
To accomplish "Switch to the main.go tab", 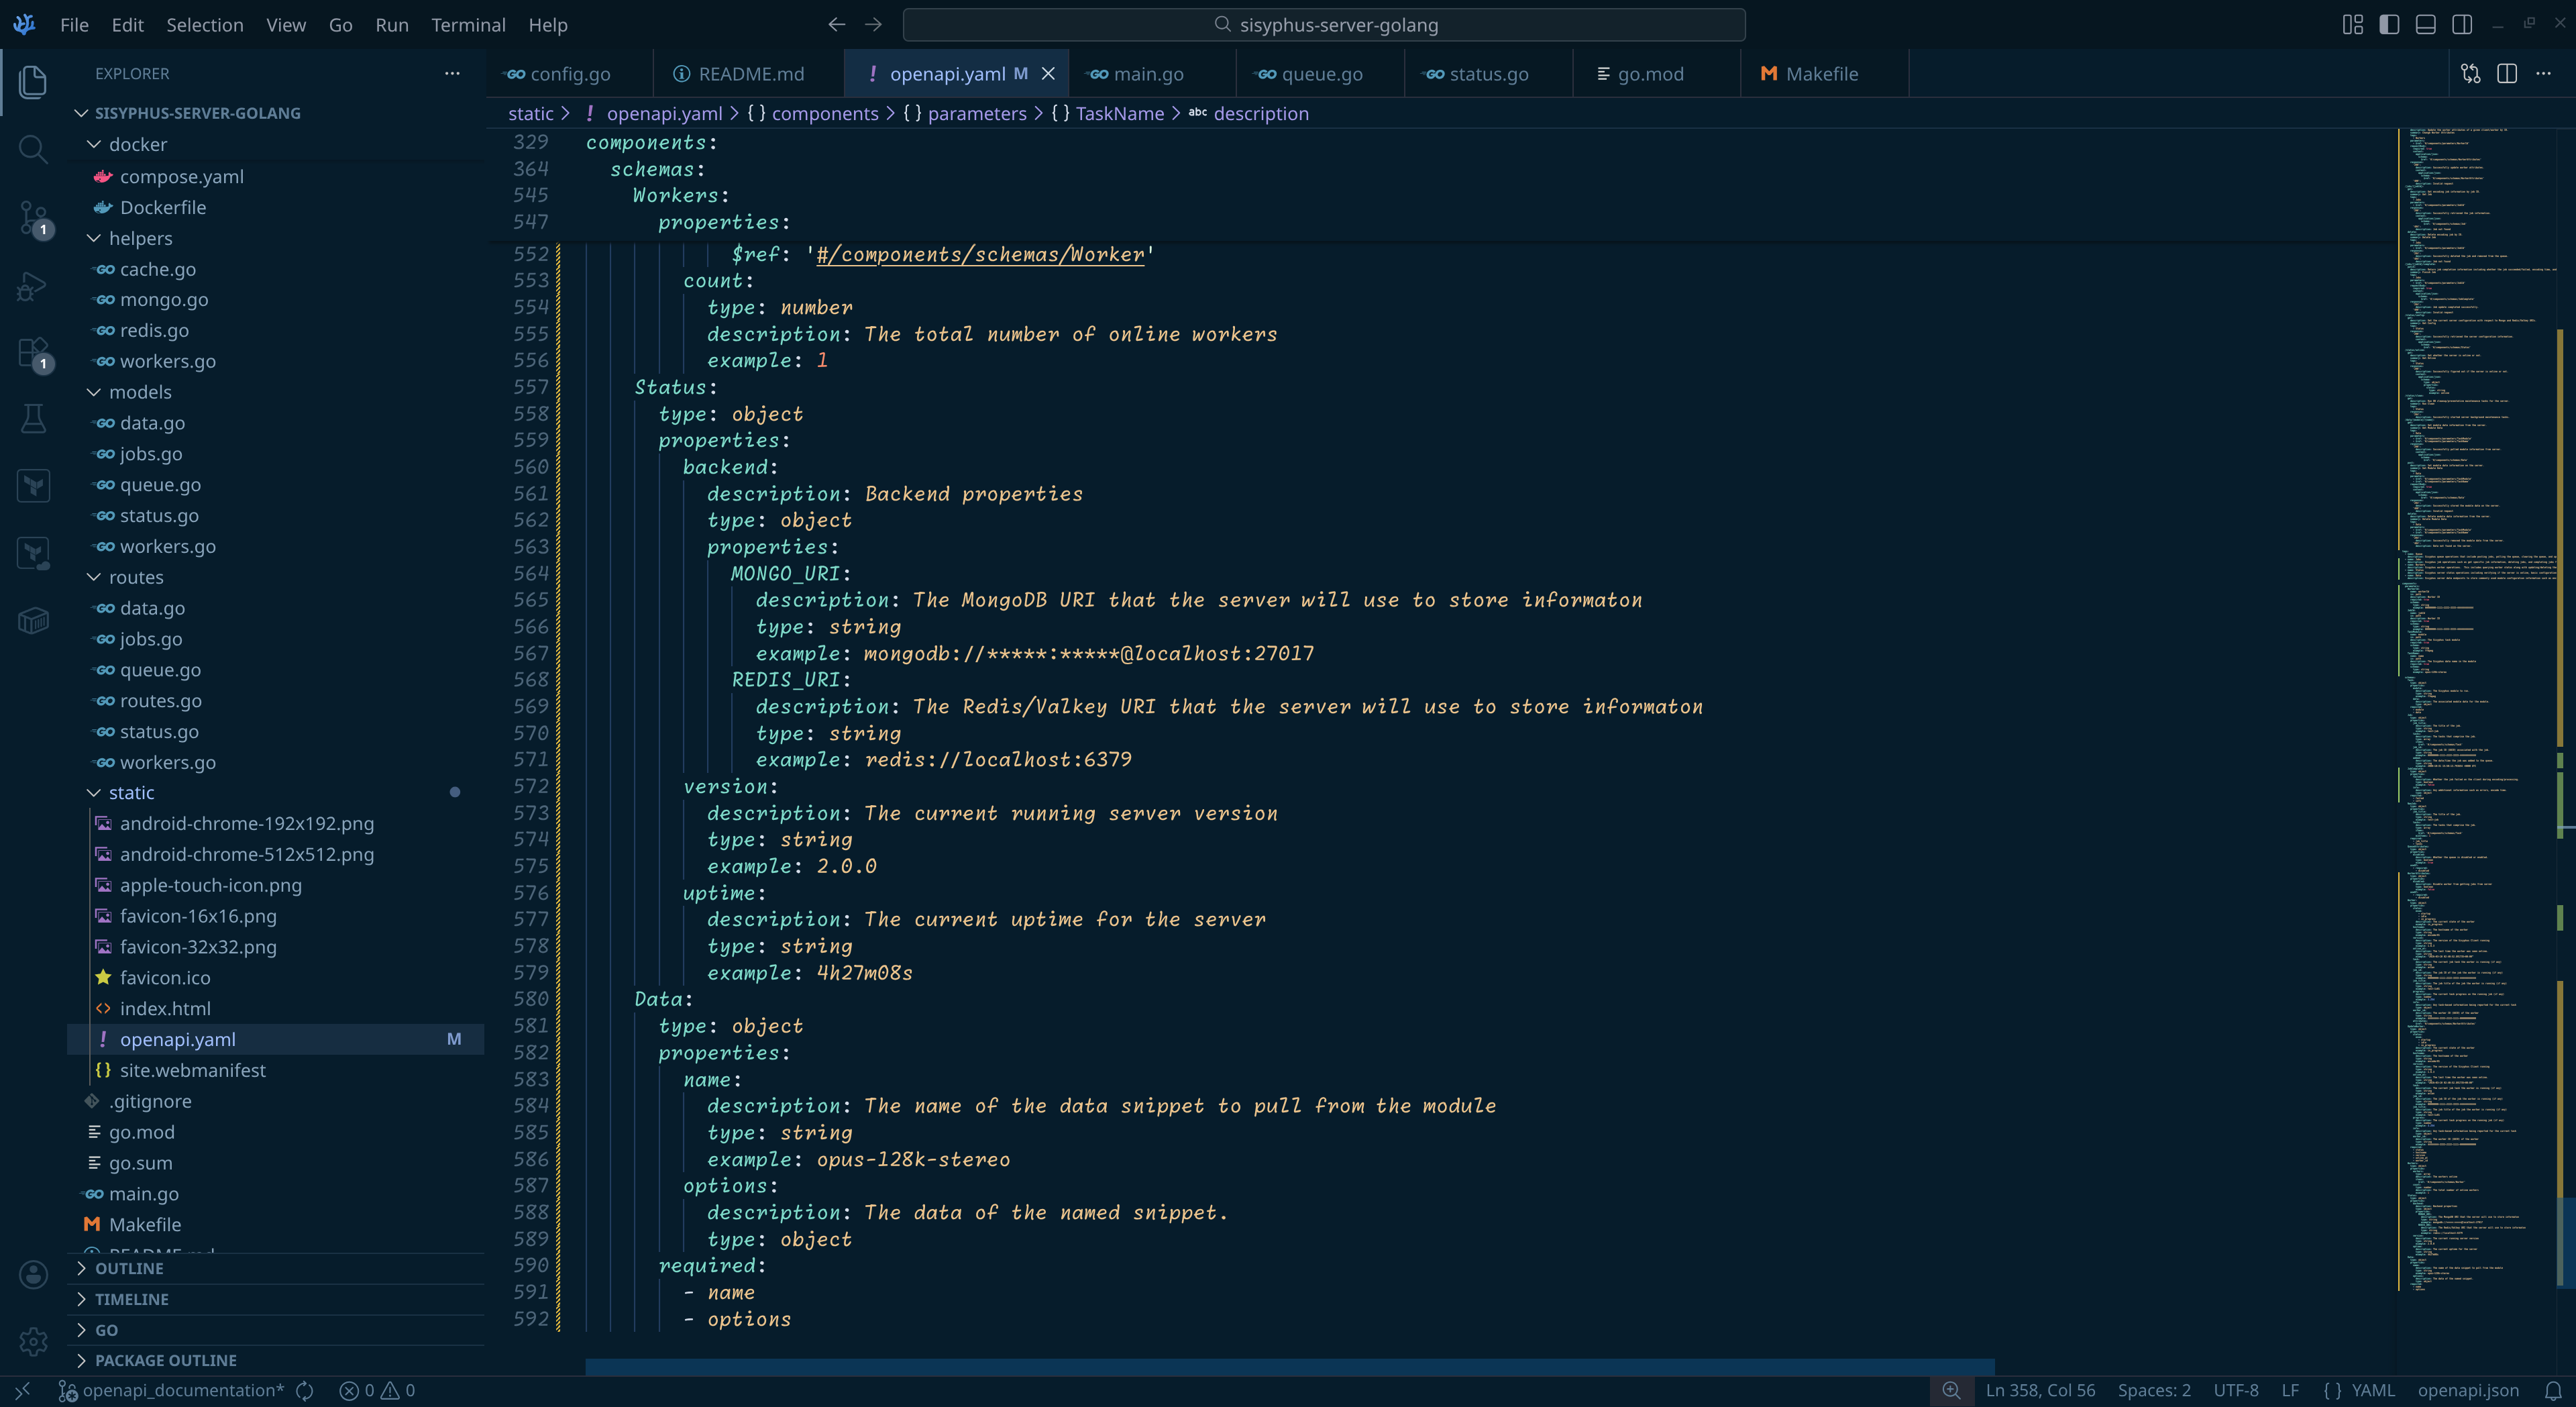I will (x=1148, y=74).
